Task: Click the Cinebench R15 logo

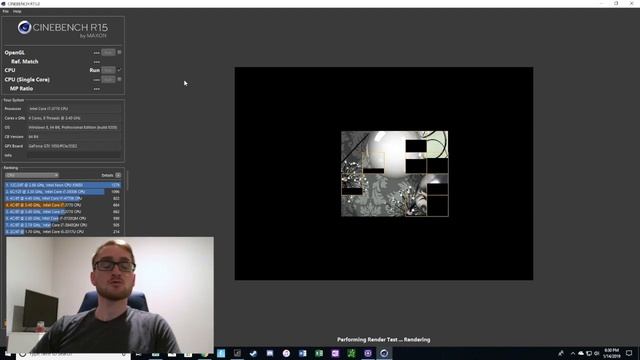Action: pyautogui.click(x=63, y=29)
